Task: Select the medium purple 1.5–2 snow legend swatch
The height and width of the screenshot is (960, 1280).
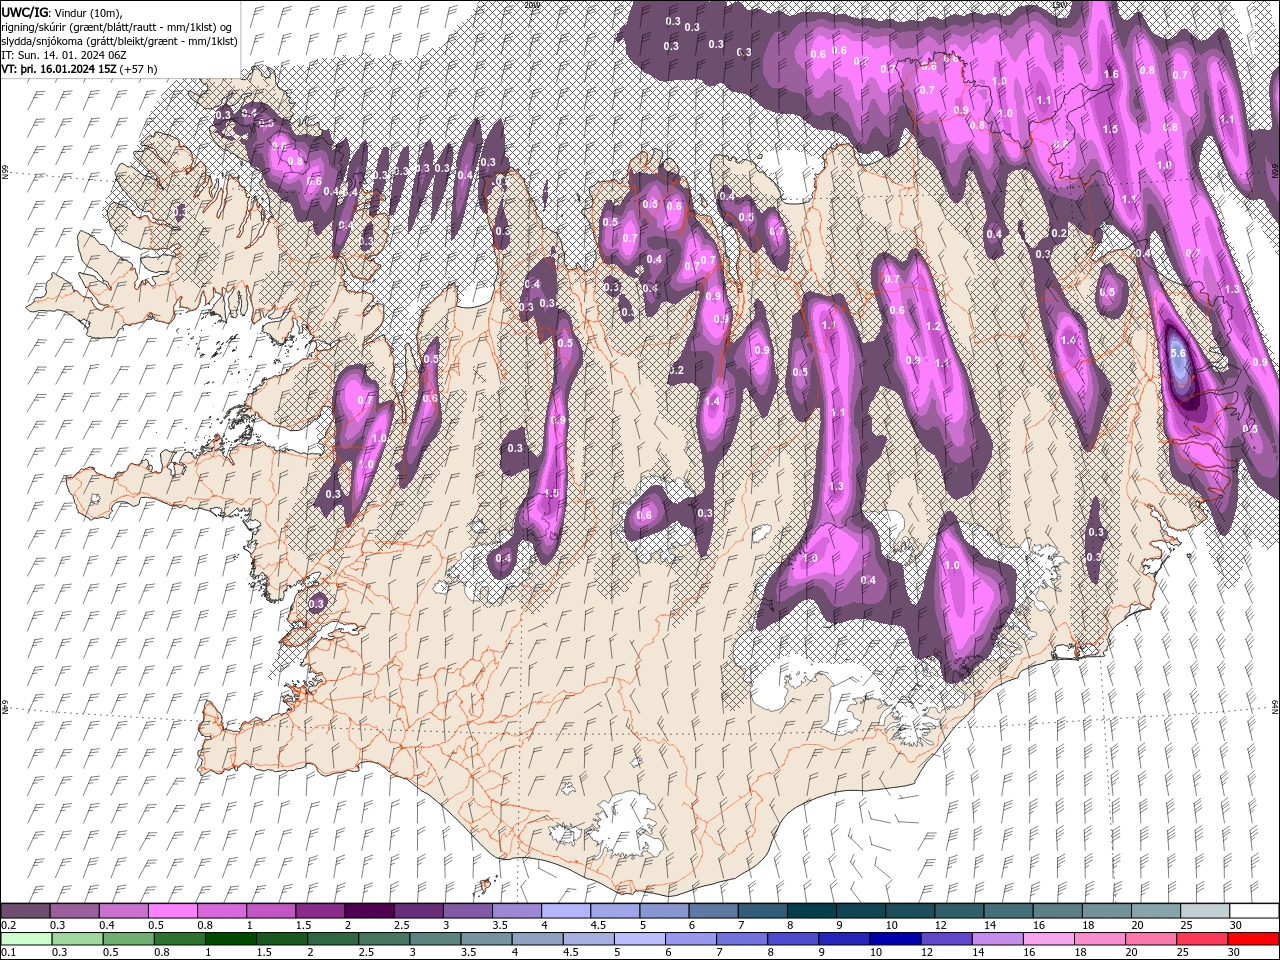Action: (x=319, y=911)
